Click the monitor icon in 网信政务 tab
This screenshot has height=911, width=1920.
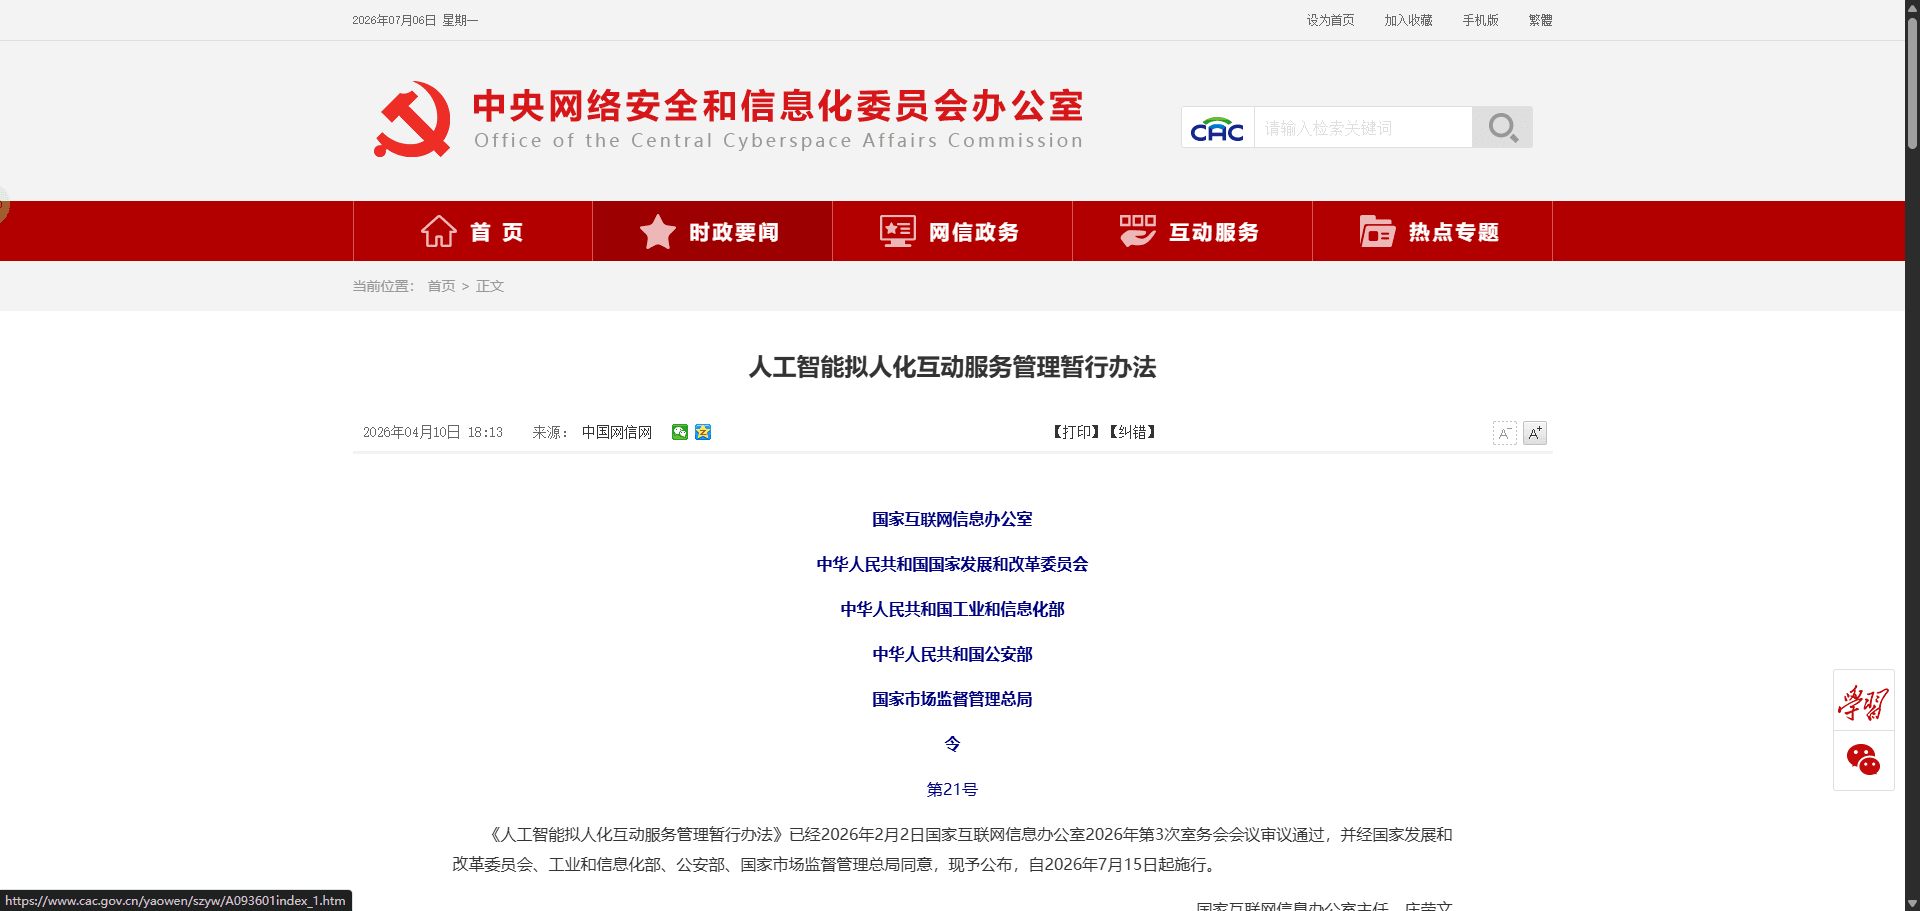click(x=897, y=231)
